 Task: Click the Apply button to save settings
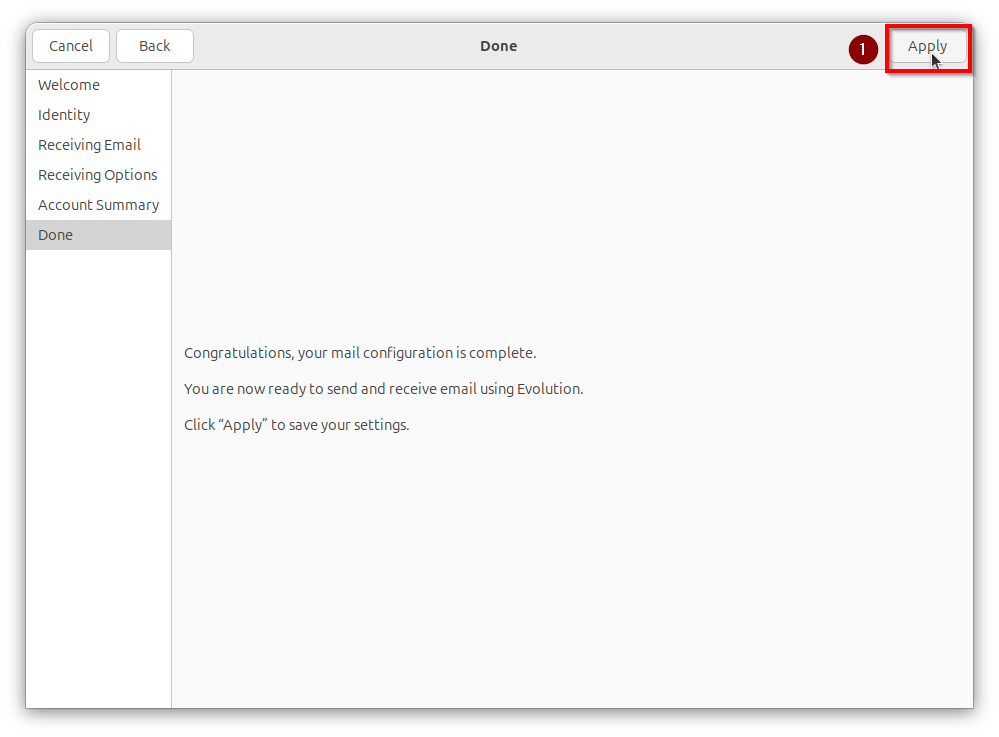[x=927, y=46]
